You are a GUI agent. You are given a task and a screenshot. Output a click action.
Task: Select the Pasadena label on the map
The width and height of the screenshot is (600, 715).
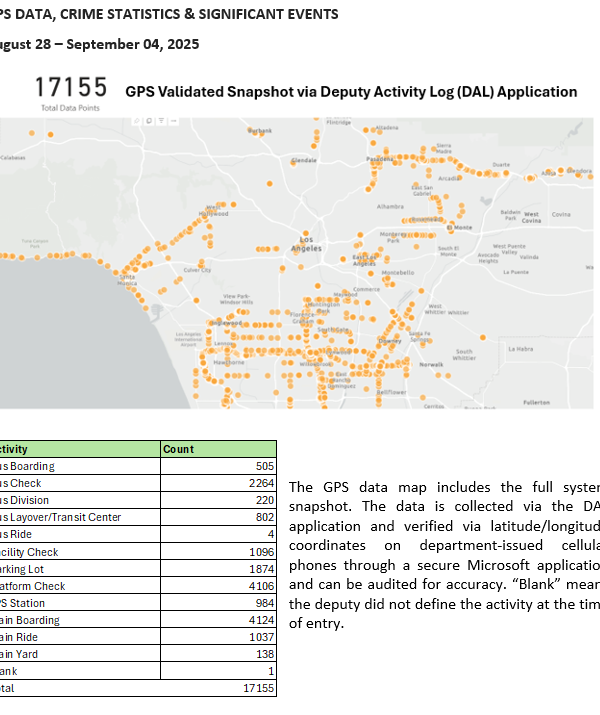click(x=378, y=159)
